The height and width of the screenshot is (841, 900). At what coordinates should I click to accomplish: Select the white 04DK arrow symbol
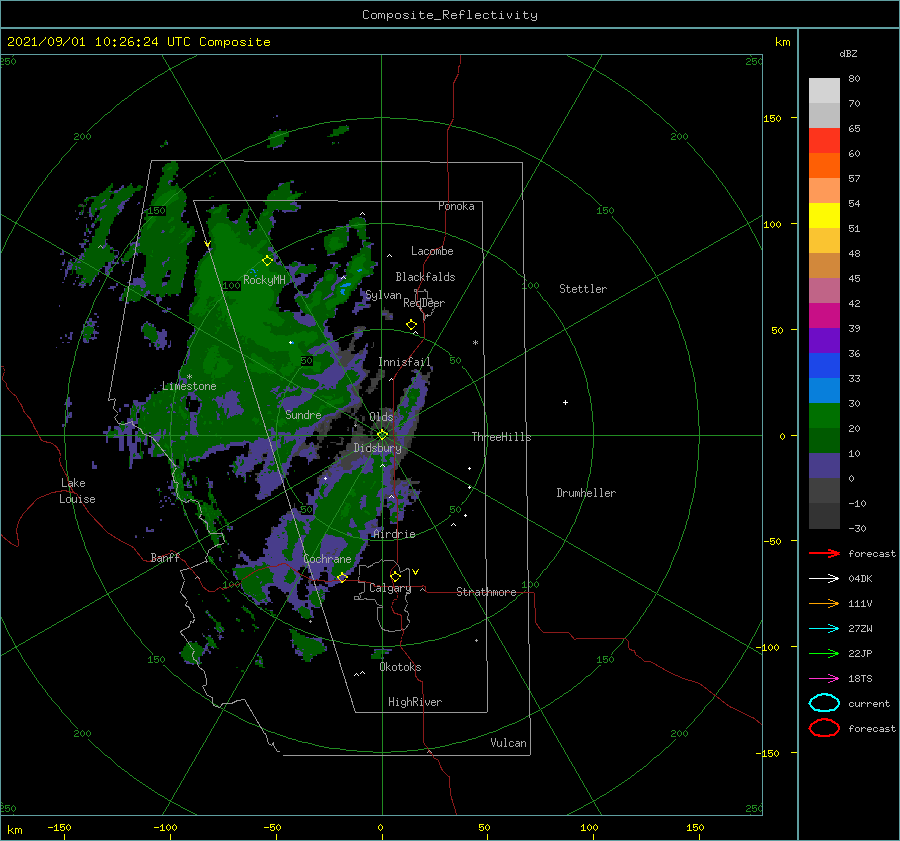824,579
